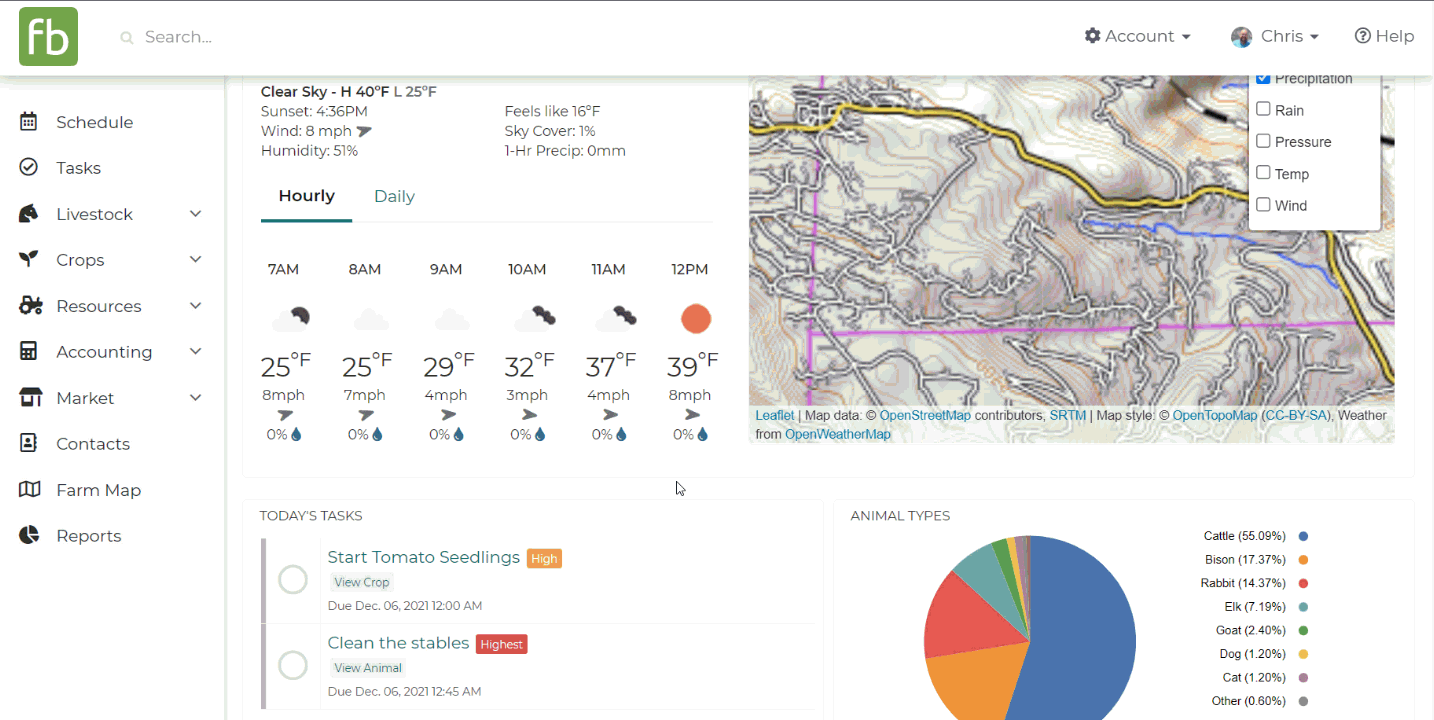Viewport: 1434px width, 720px height.
Task: Click the Farm Map icon
Action: pos(30,490)
